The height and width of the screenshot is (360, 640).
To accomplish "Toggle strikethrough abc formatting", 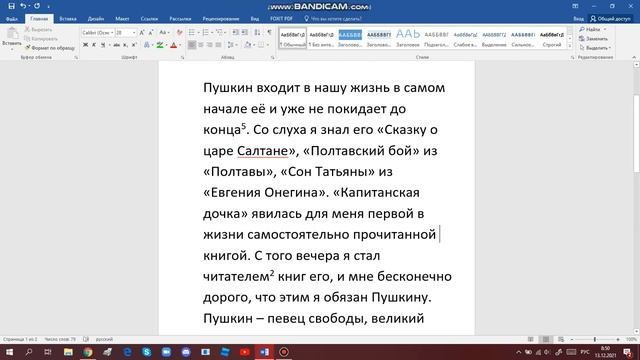I will 116,45.
